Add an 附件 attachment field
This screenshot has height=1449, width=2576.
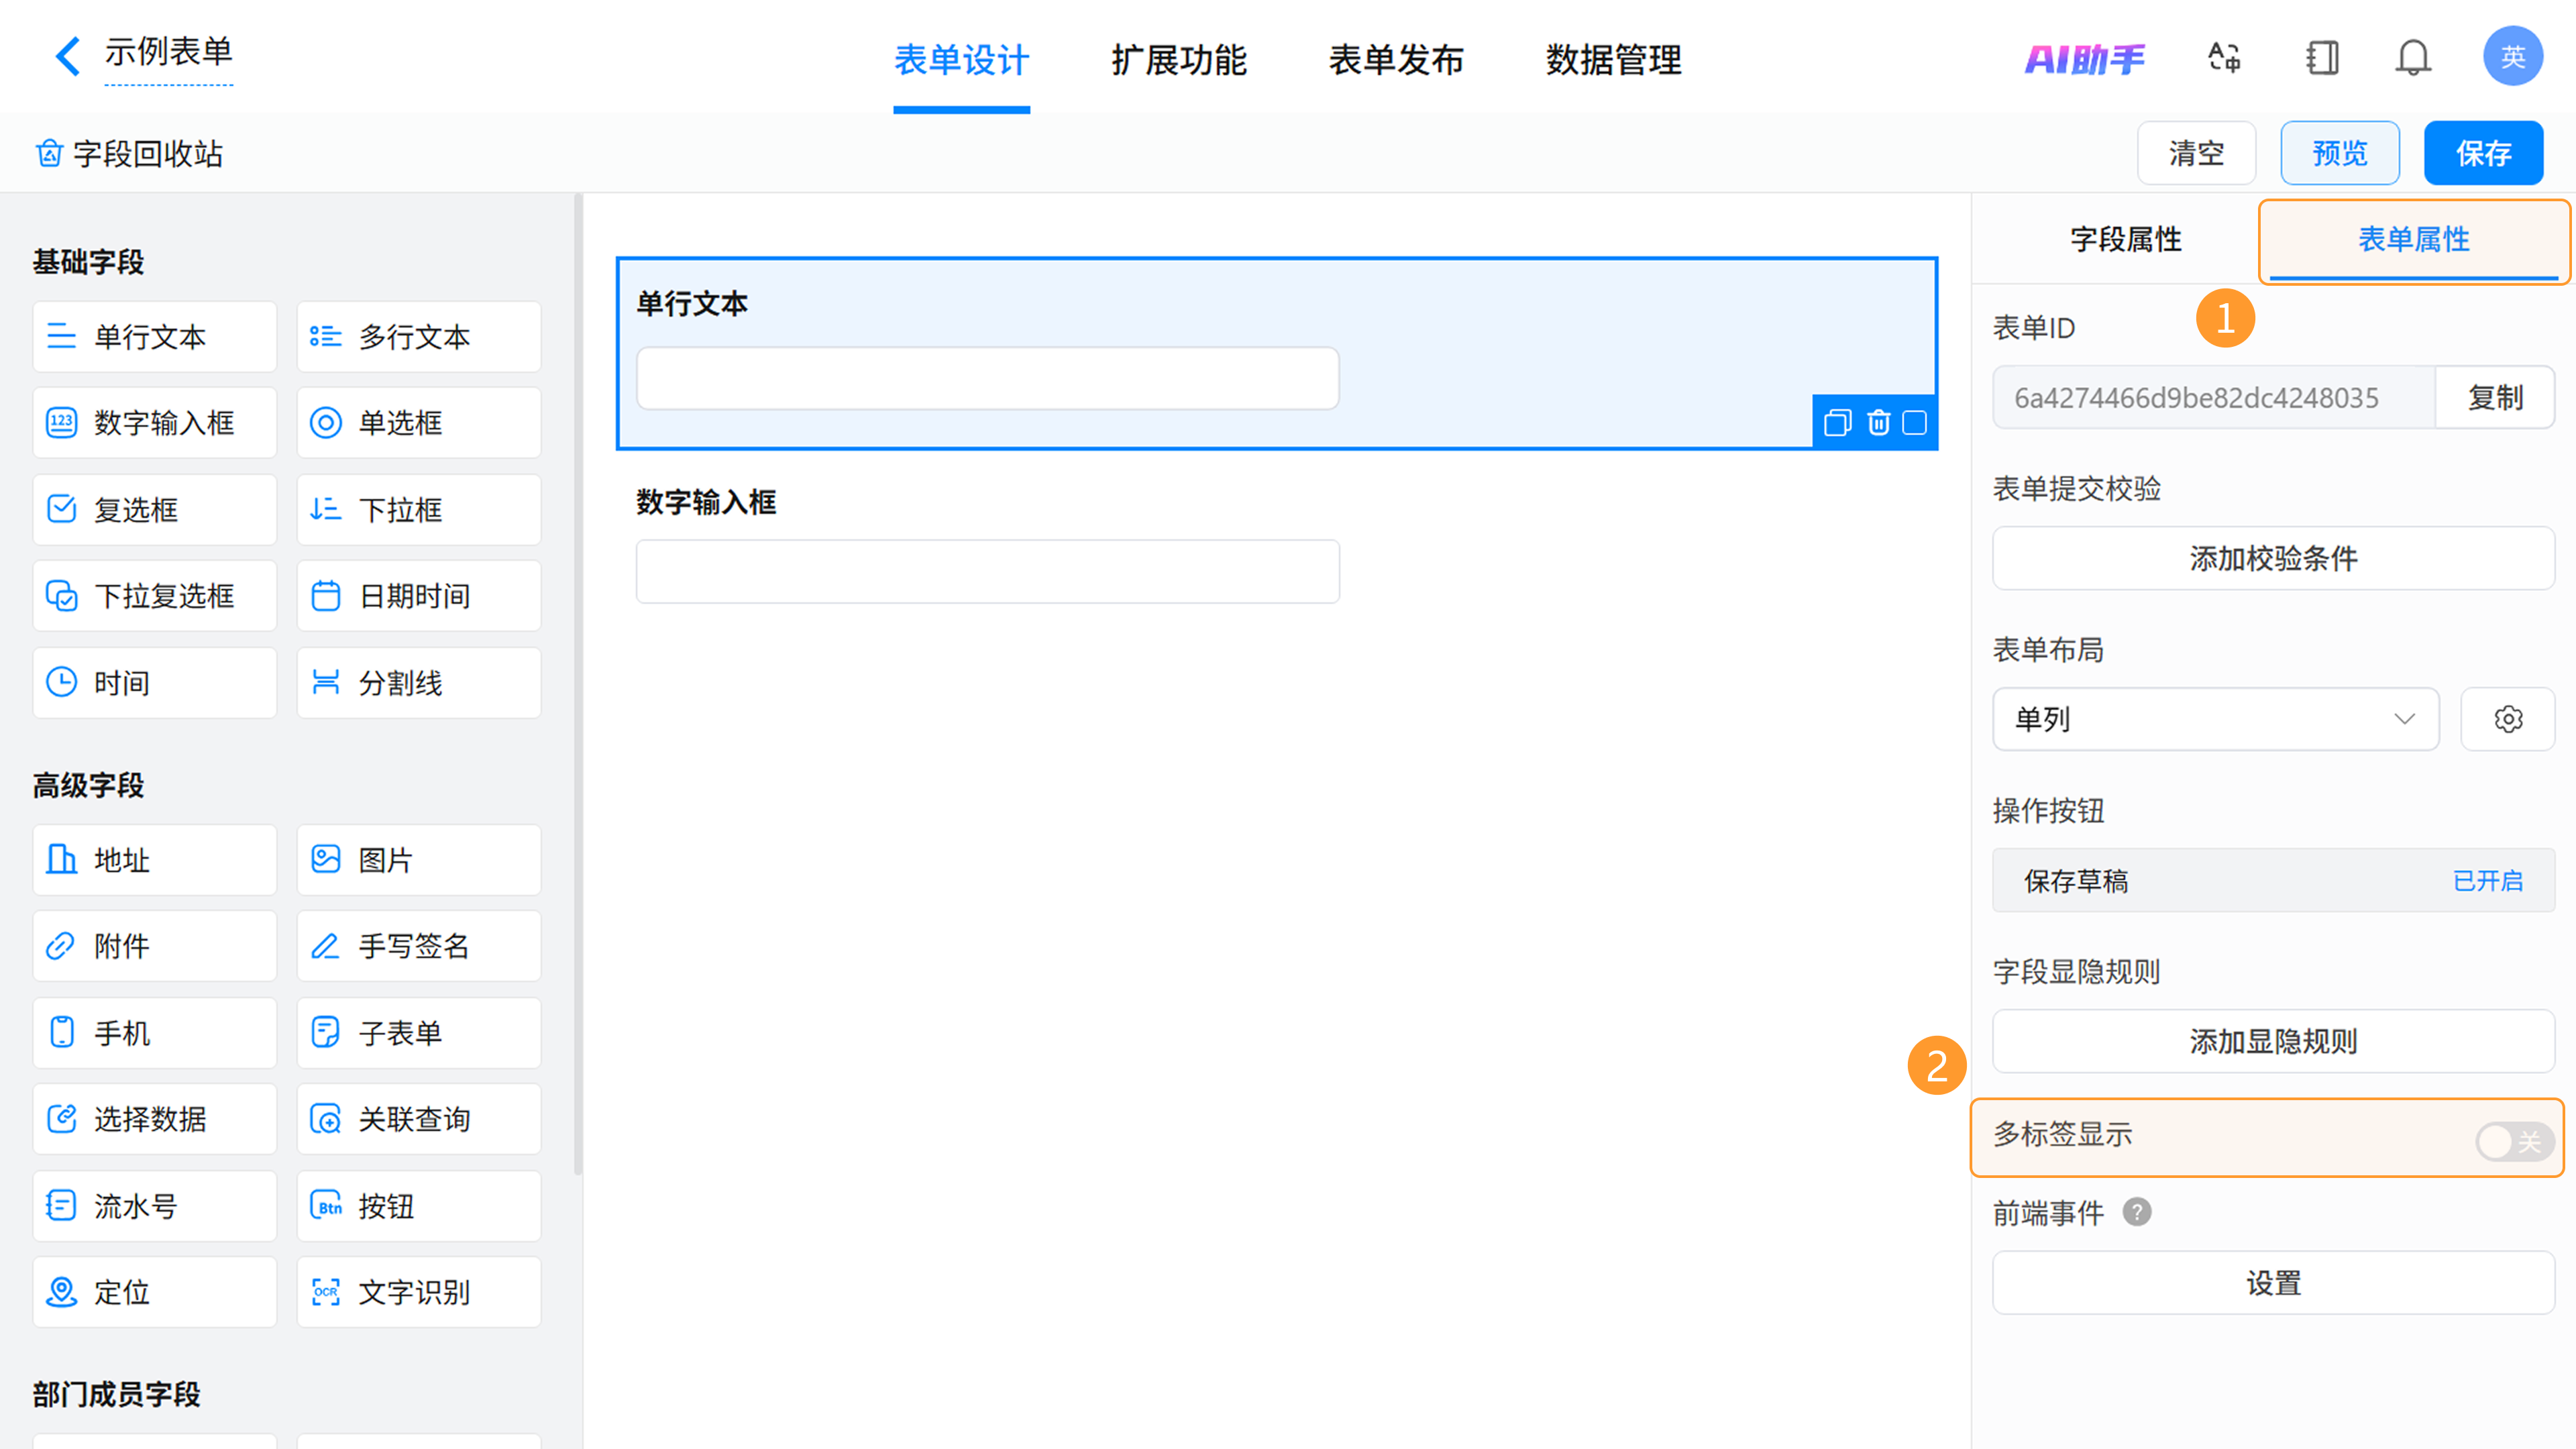pyautogui.click(x=155, y=946)
